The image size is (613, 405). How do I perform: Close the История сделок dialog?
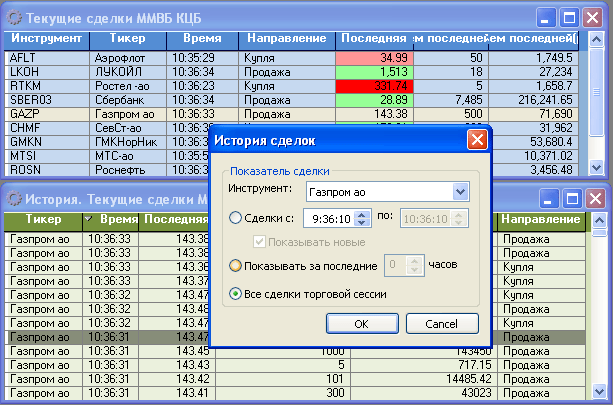(x=477, y=140)
